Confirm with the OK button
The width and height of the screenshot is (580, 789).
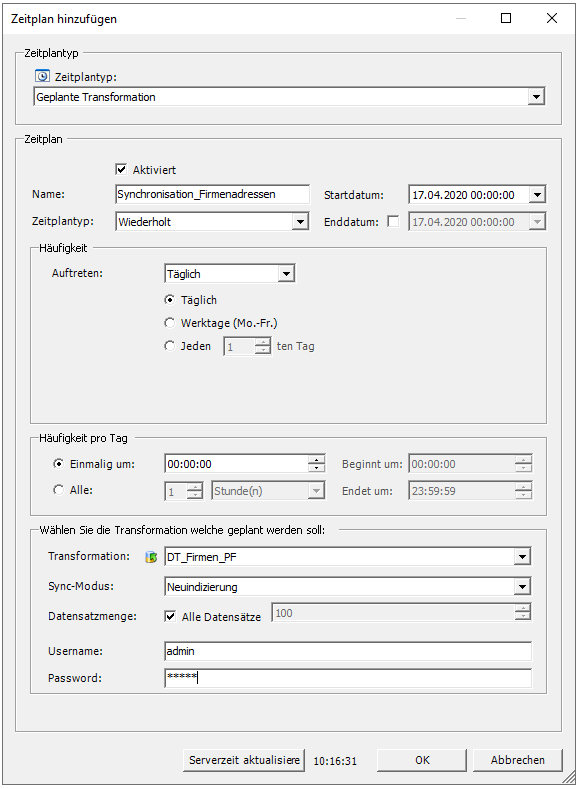[422, 760]
